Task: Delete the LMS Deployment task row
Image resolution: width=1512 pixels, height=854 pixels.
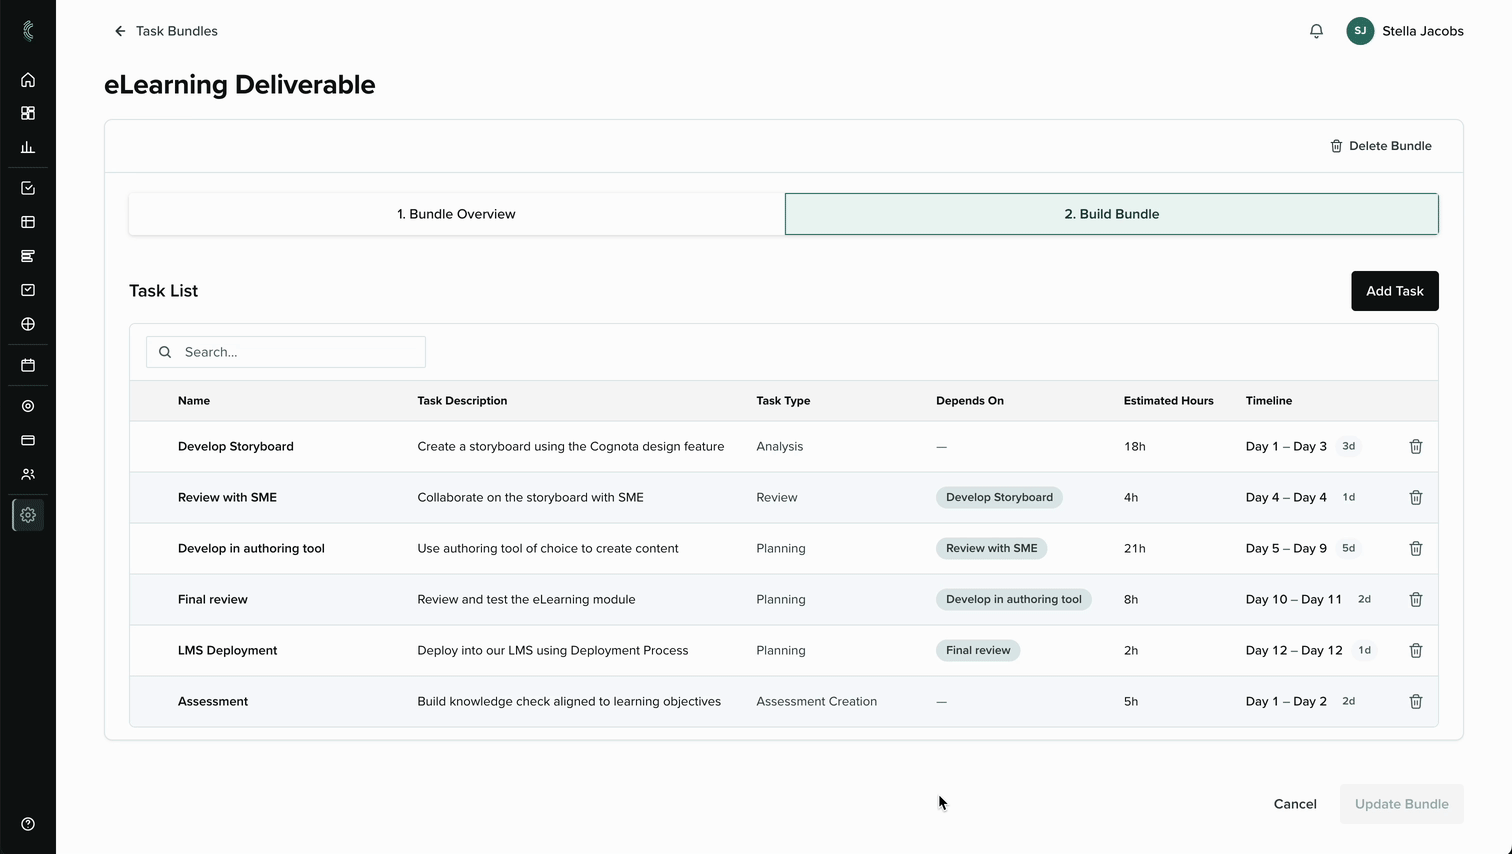Action: (x=1416, y=650)
